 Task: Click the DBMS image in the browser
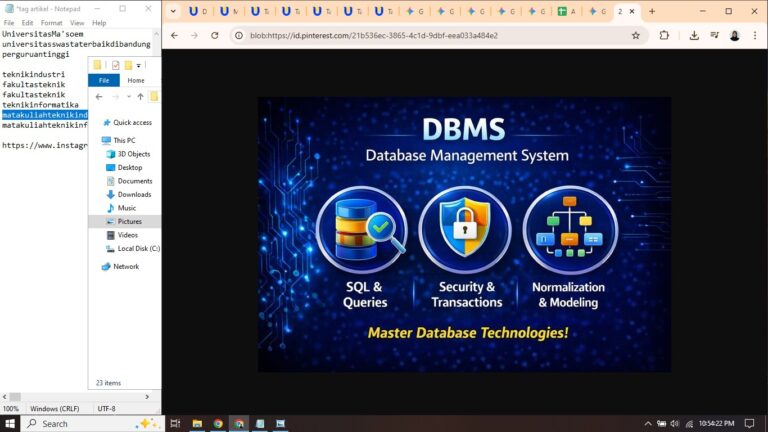[464, 234]
